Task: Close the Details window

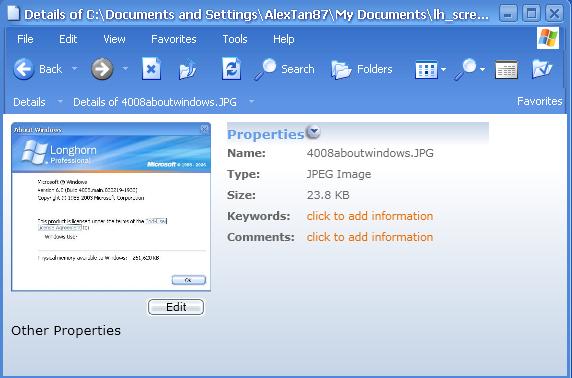Action: point(554,14)
